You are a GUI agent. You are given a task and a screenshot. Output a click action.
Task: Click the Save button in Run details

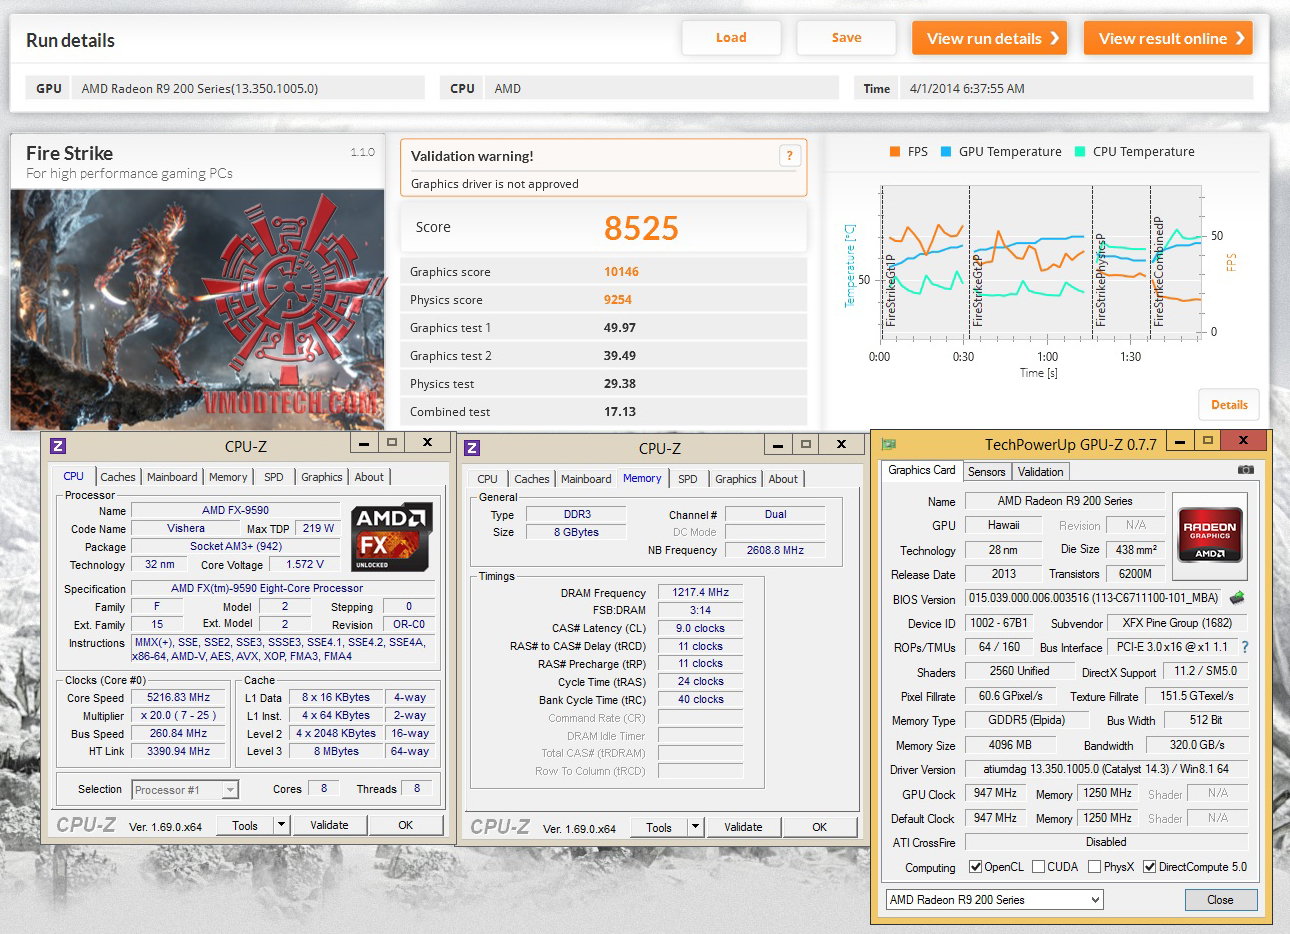(x=846, y=38)
